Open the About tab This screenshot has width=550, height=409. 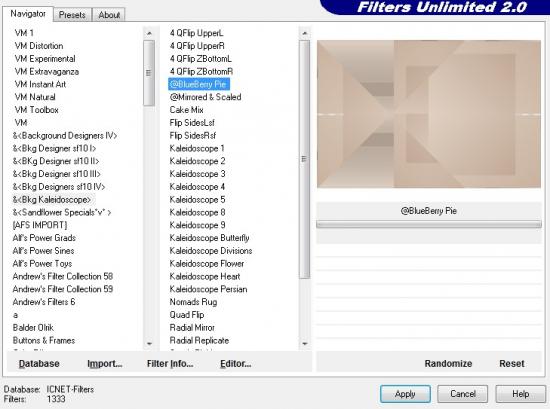point(109,15)
